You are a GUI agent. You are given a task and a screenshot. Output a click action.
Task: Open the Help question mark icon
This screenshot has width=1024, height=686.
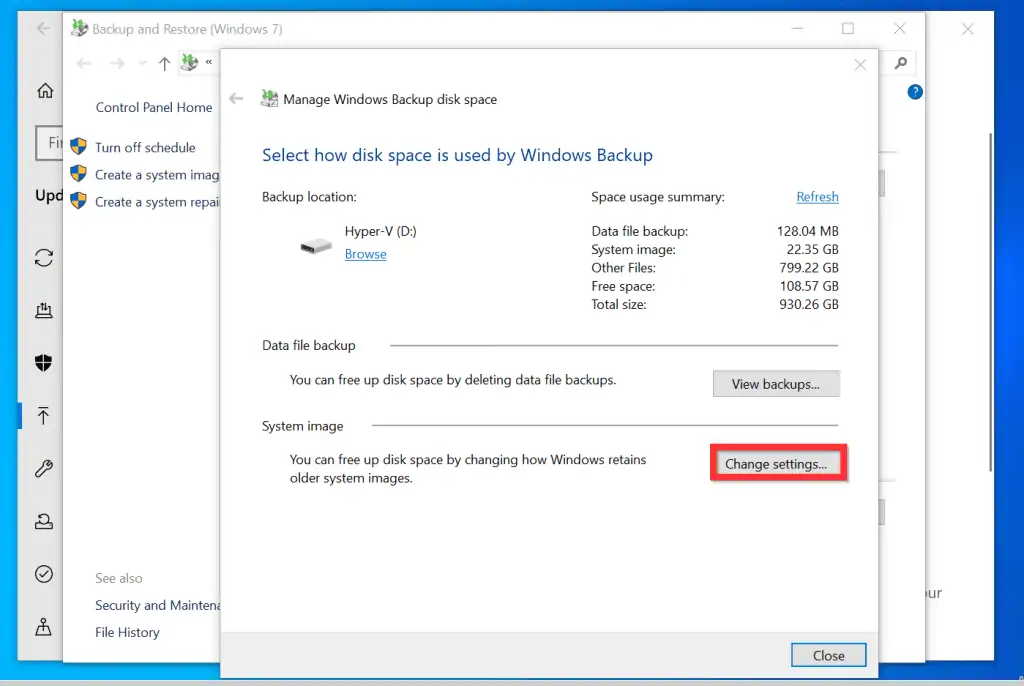click(915, 92)
